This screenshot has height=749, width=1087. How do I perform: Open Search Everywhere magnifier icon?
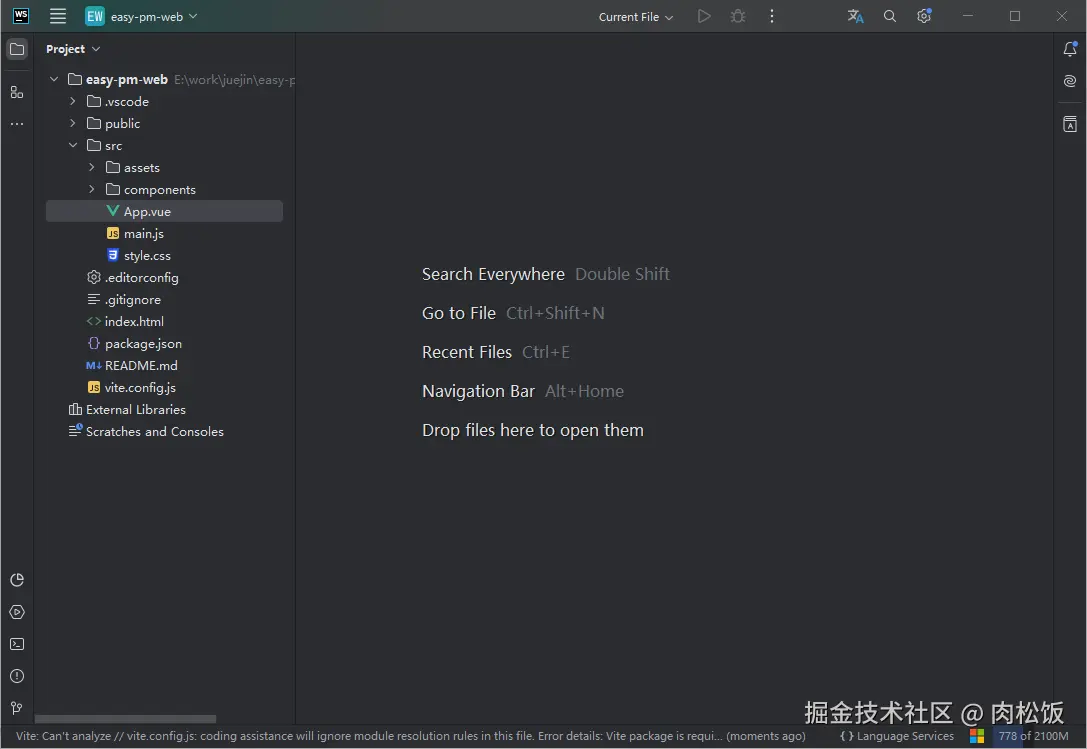tap(889, 16)
